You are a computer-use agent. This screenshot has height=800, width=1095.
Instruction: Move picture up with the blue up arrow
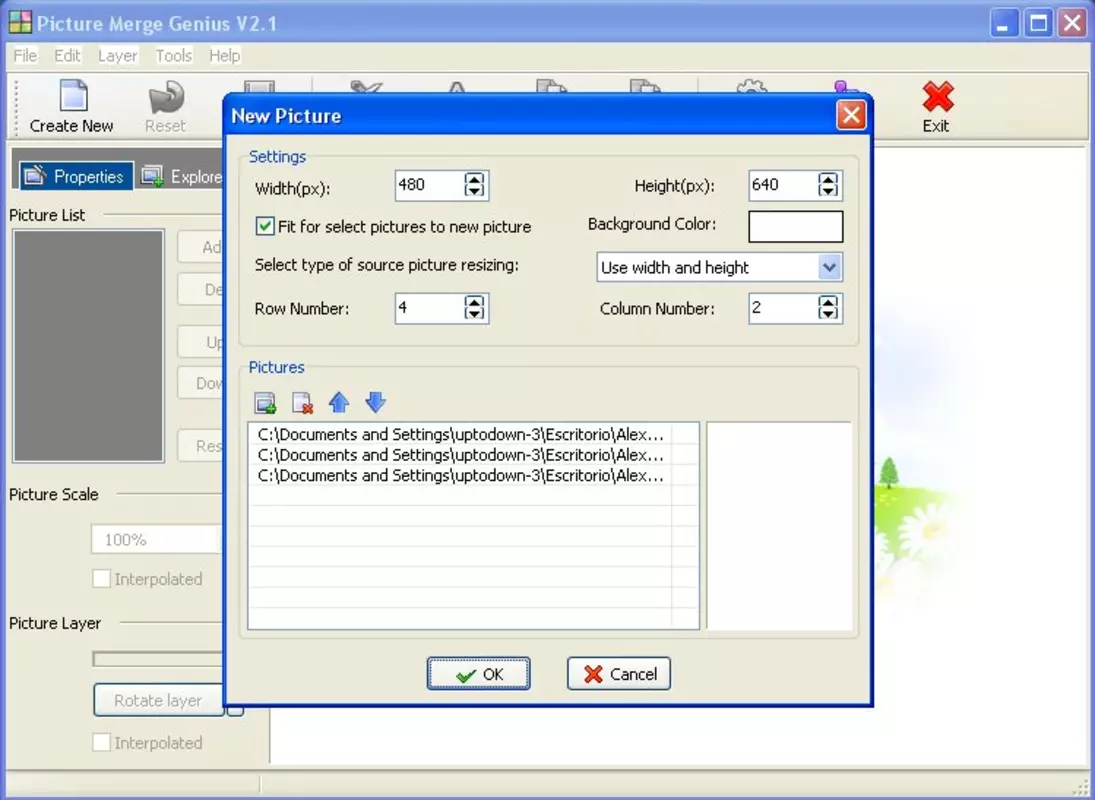pyautogui.click(x=339, y=402)
